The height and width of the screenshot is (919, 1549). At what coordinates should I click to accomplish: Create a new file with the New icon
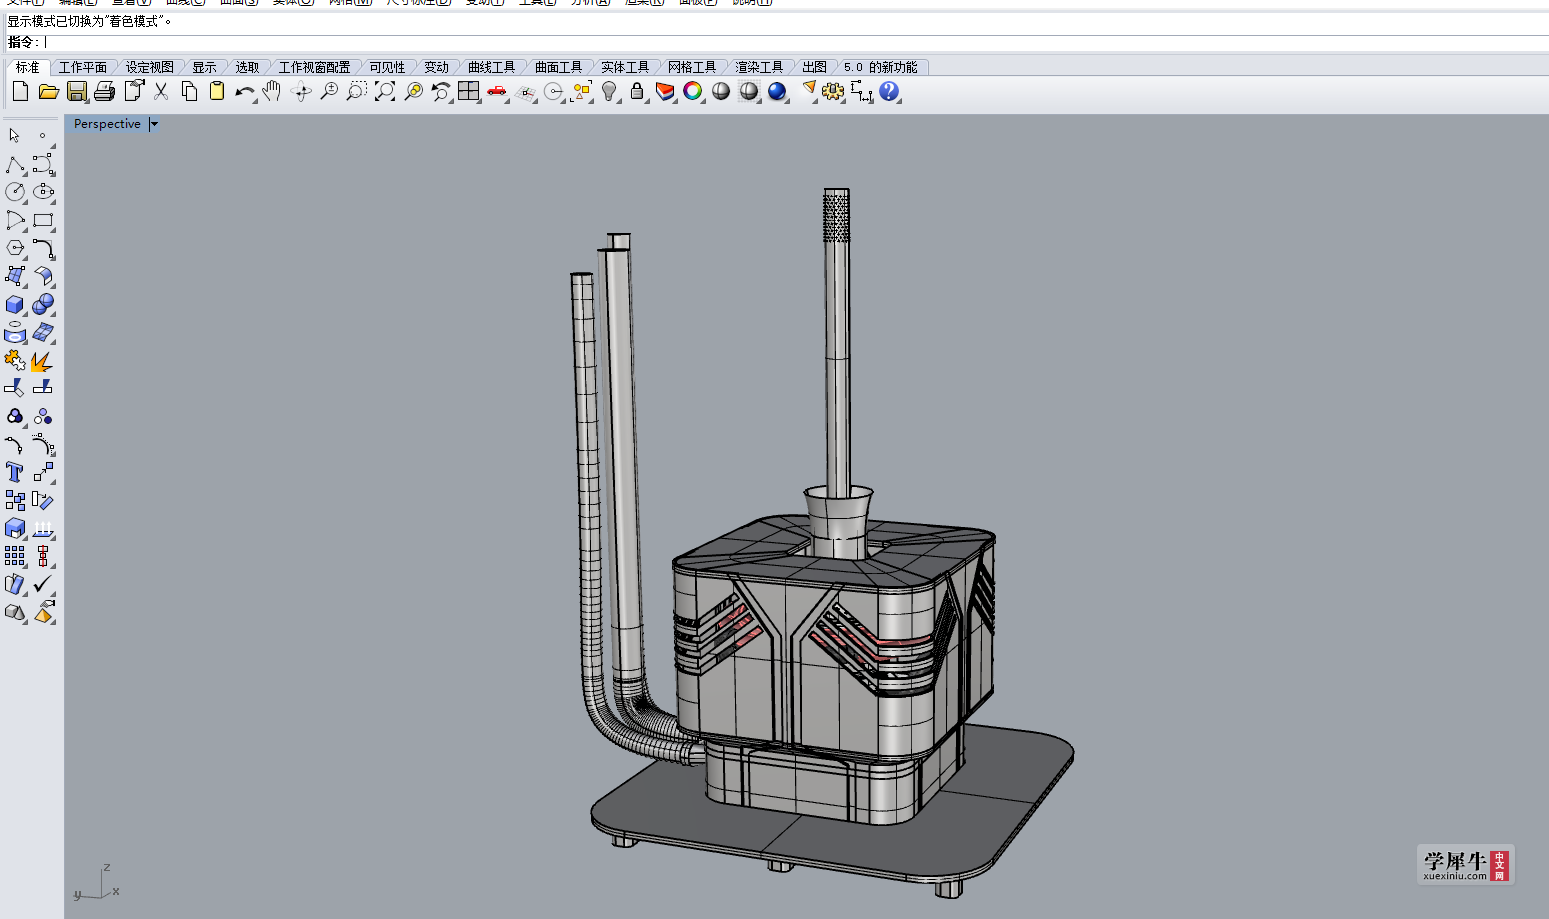point(20,92)
